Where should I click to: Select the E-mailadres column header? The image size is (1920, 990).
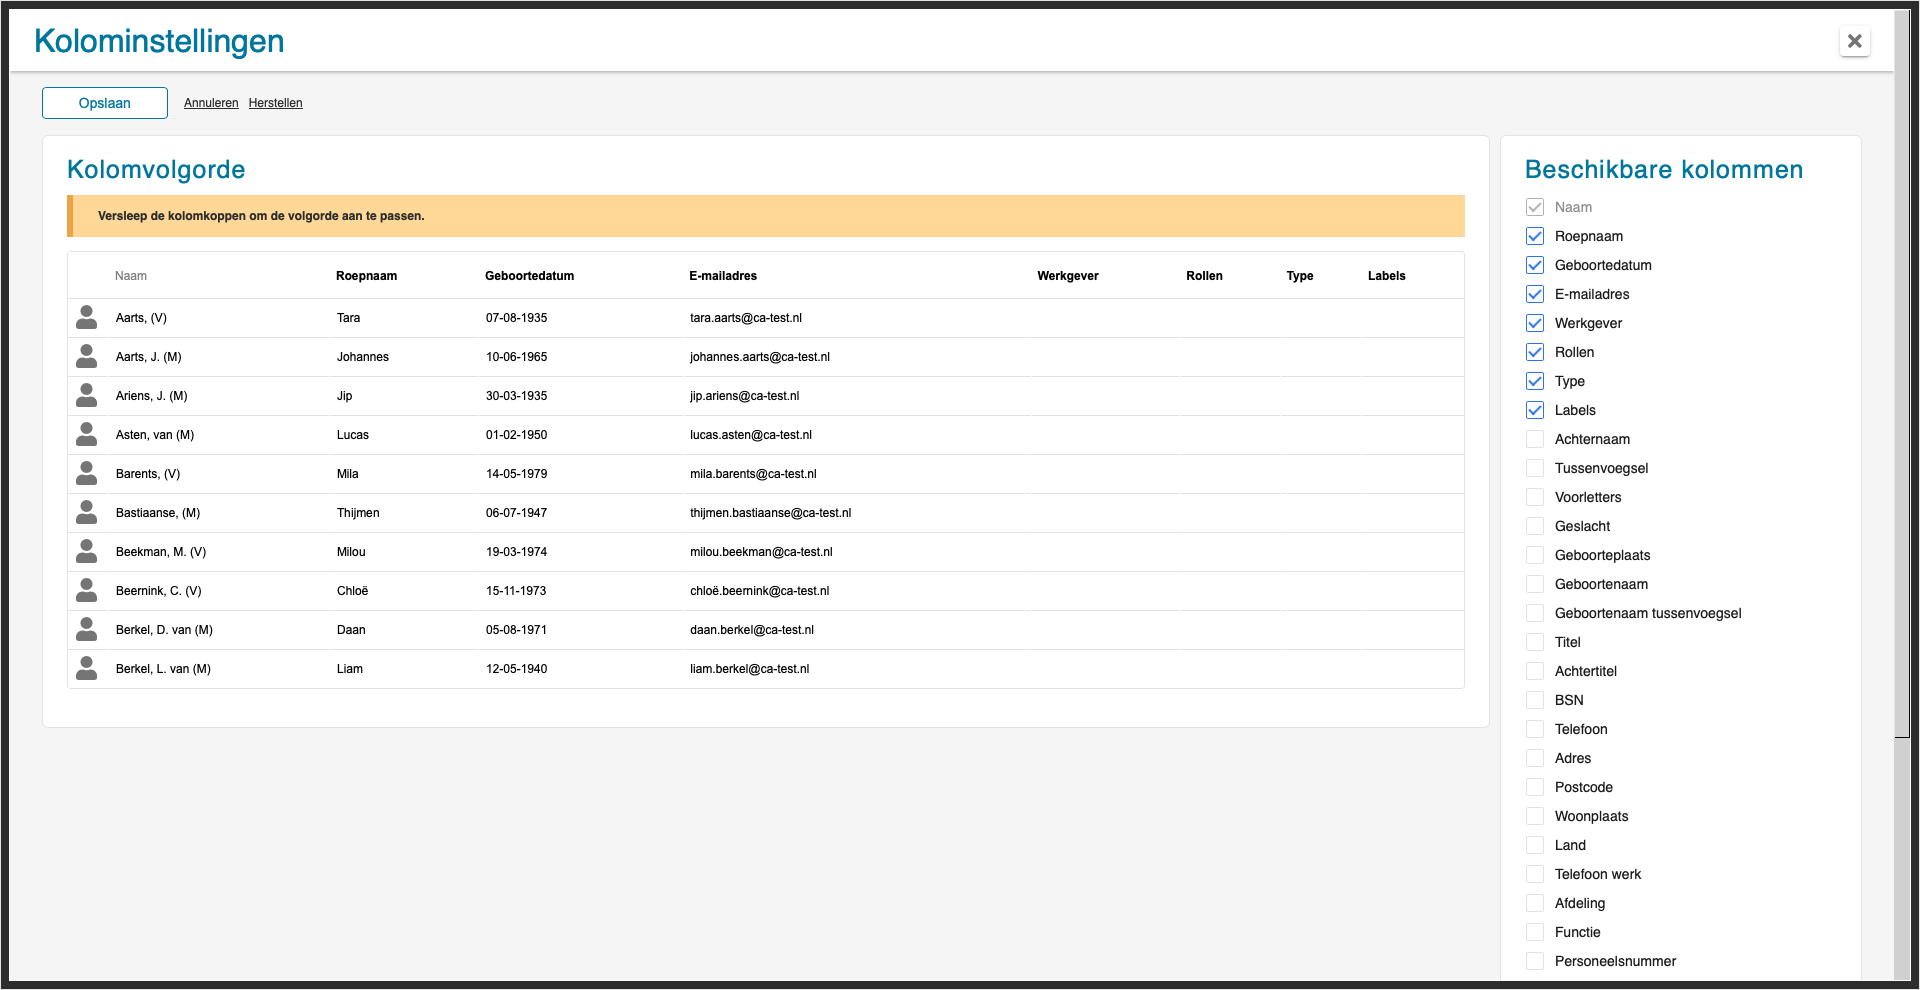pyautogui.click(x=723, y=276)
